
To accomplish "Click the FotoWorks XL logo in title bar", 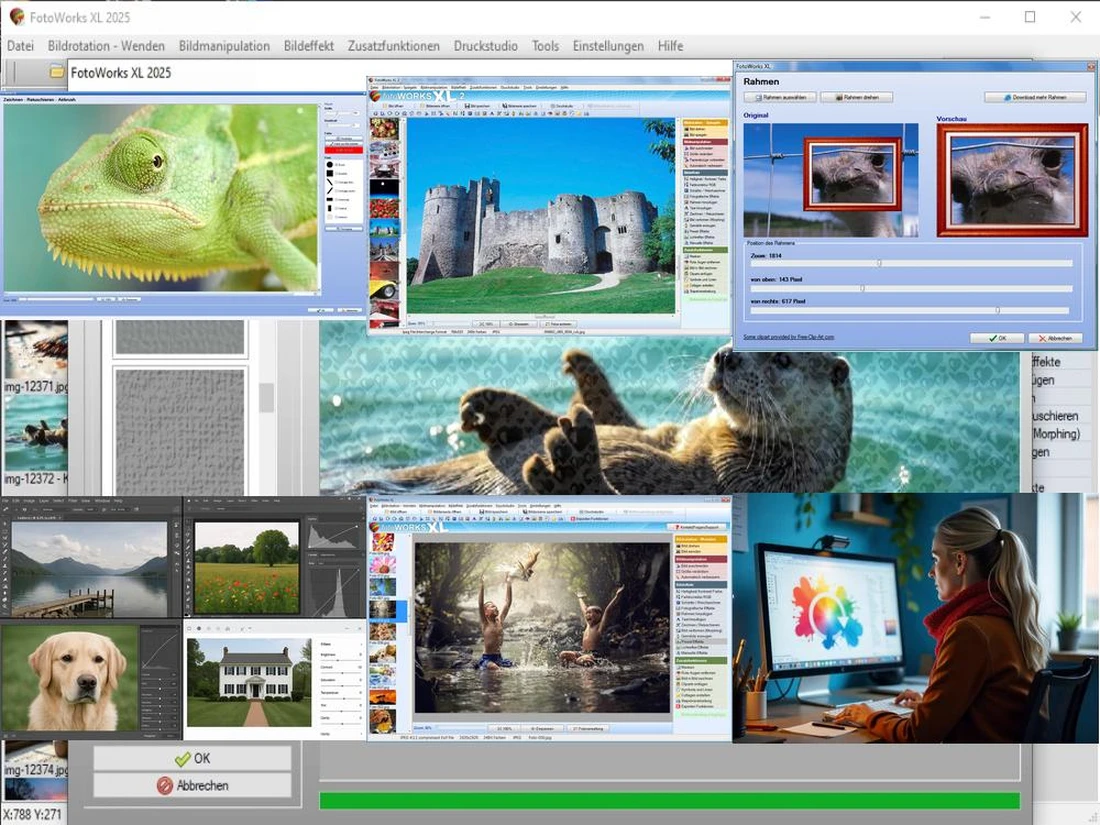I will click(x=17, y=17).
